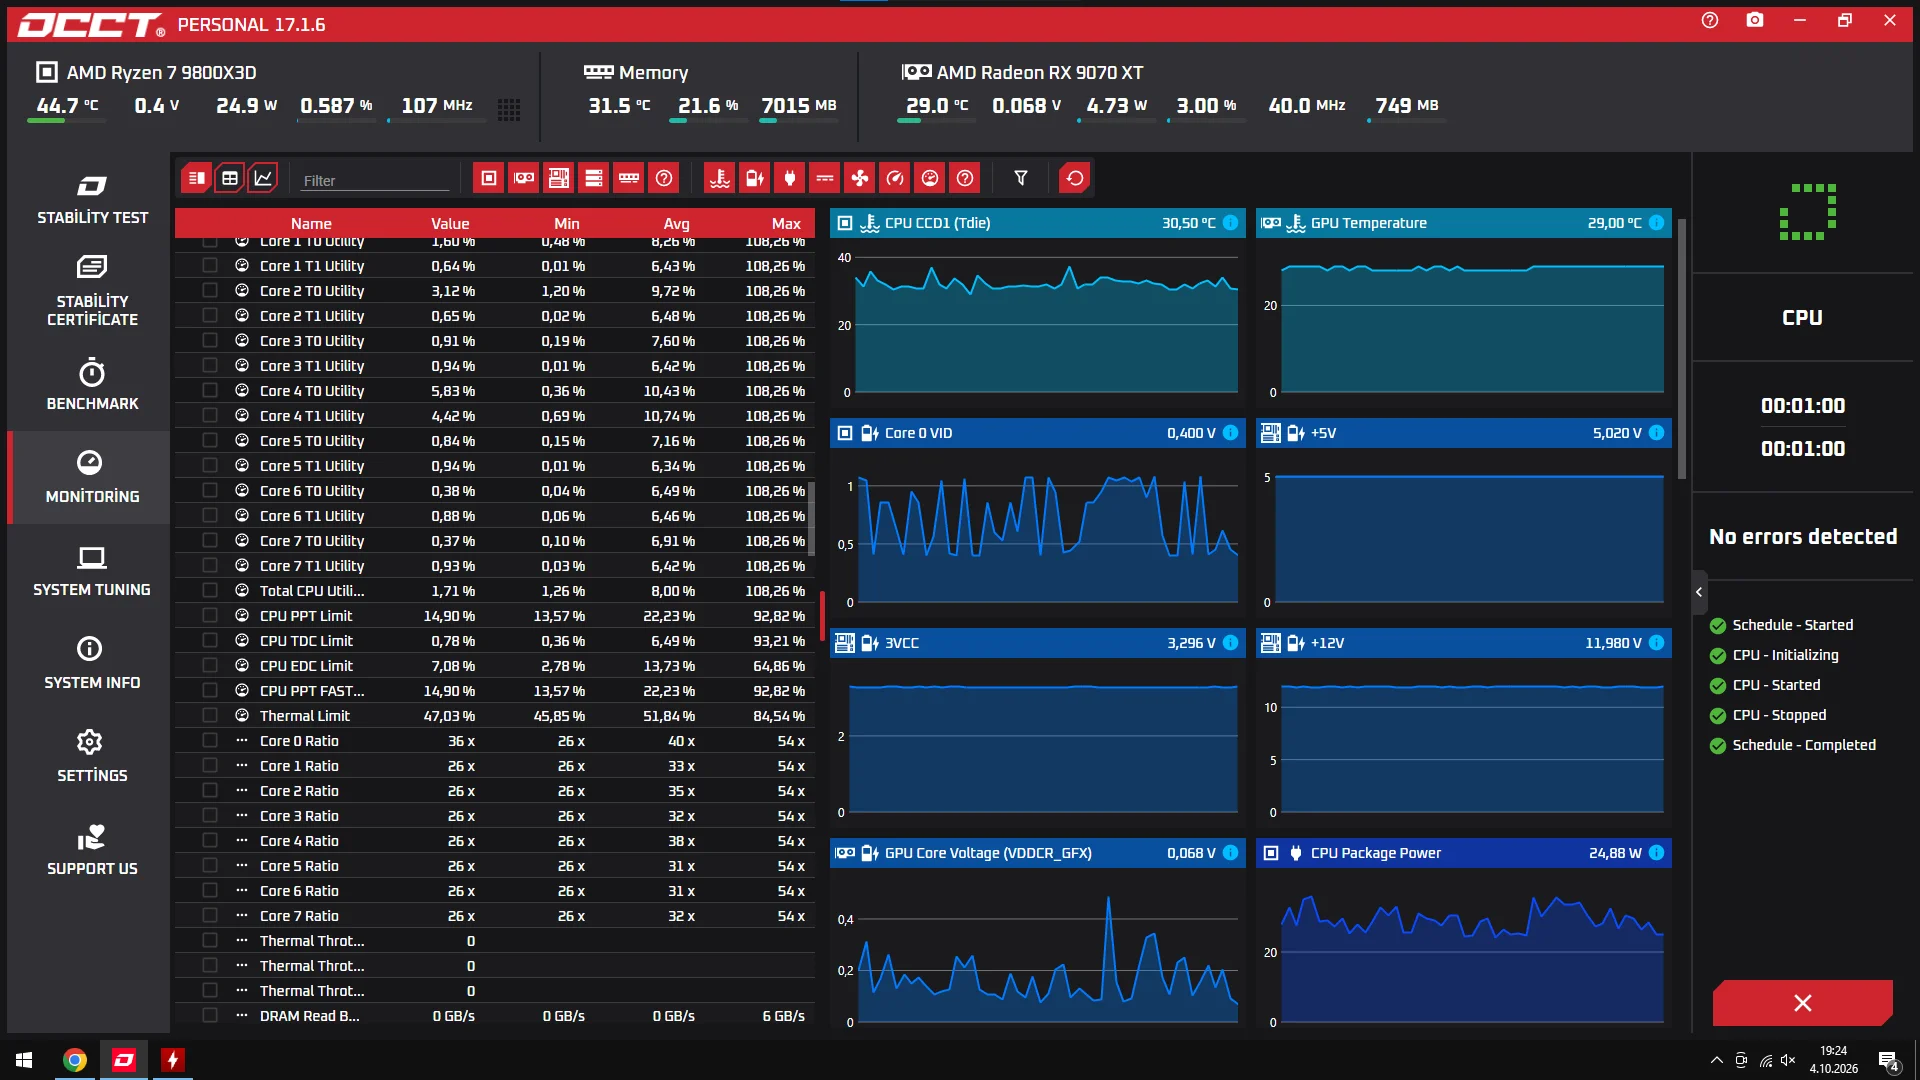Viewport: 1920px width, 1080px height.
Task: Toggle storage sensors filter icon
Action: click(x=594, y=178)
